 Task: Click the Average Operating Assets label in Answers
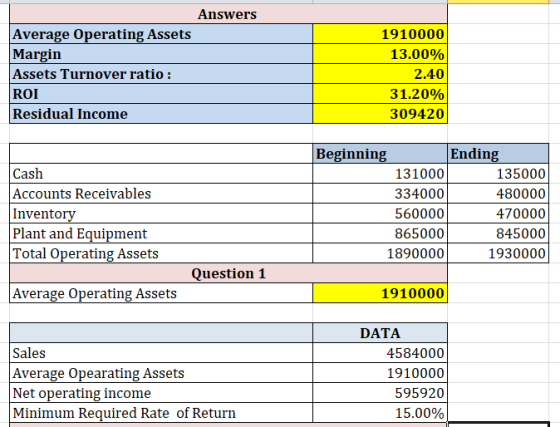click(x=161, y=34)
